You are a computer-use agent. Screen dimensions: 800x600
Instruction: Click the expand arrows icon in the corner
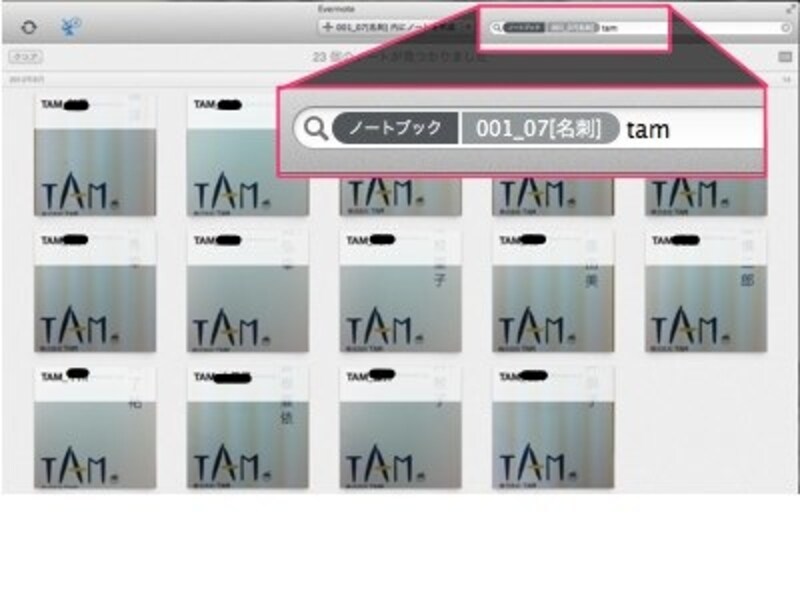pos(791,8)
